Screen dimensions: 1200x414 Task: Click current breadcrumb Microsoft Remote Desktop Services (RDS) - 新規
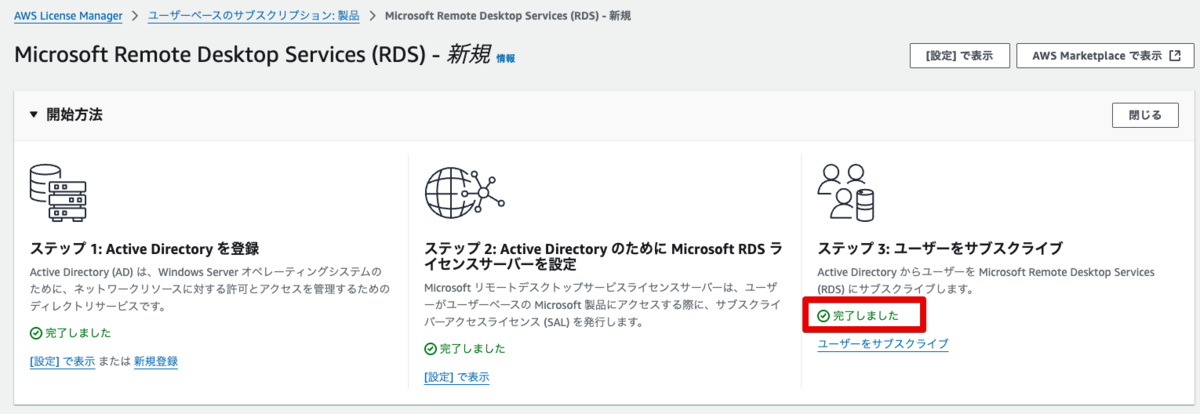508,17
